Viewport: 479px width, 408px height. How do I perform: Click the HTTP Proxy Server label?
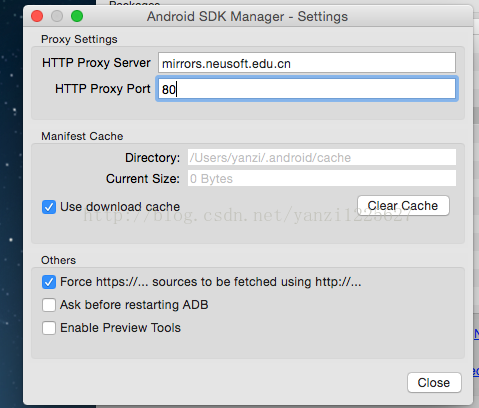pos(96,63)
